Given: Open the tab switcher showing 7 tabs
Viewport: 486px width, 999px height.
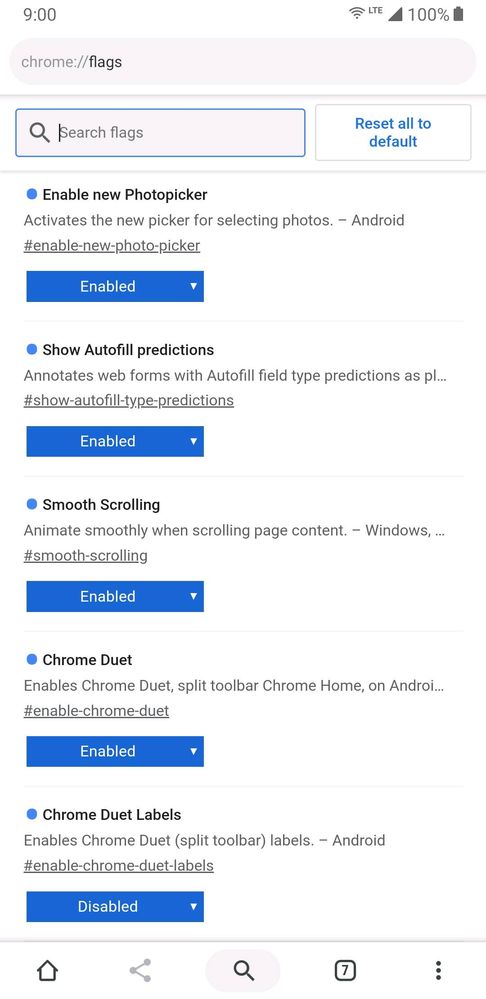Looking at the screenshot, I should [x=345, y=970].
